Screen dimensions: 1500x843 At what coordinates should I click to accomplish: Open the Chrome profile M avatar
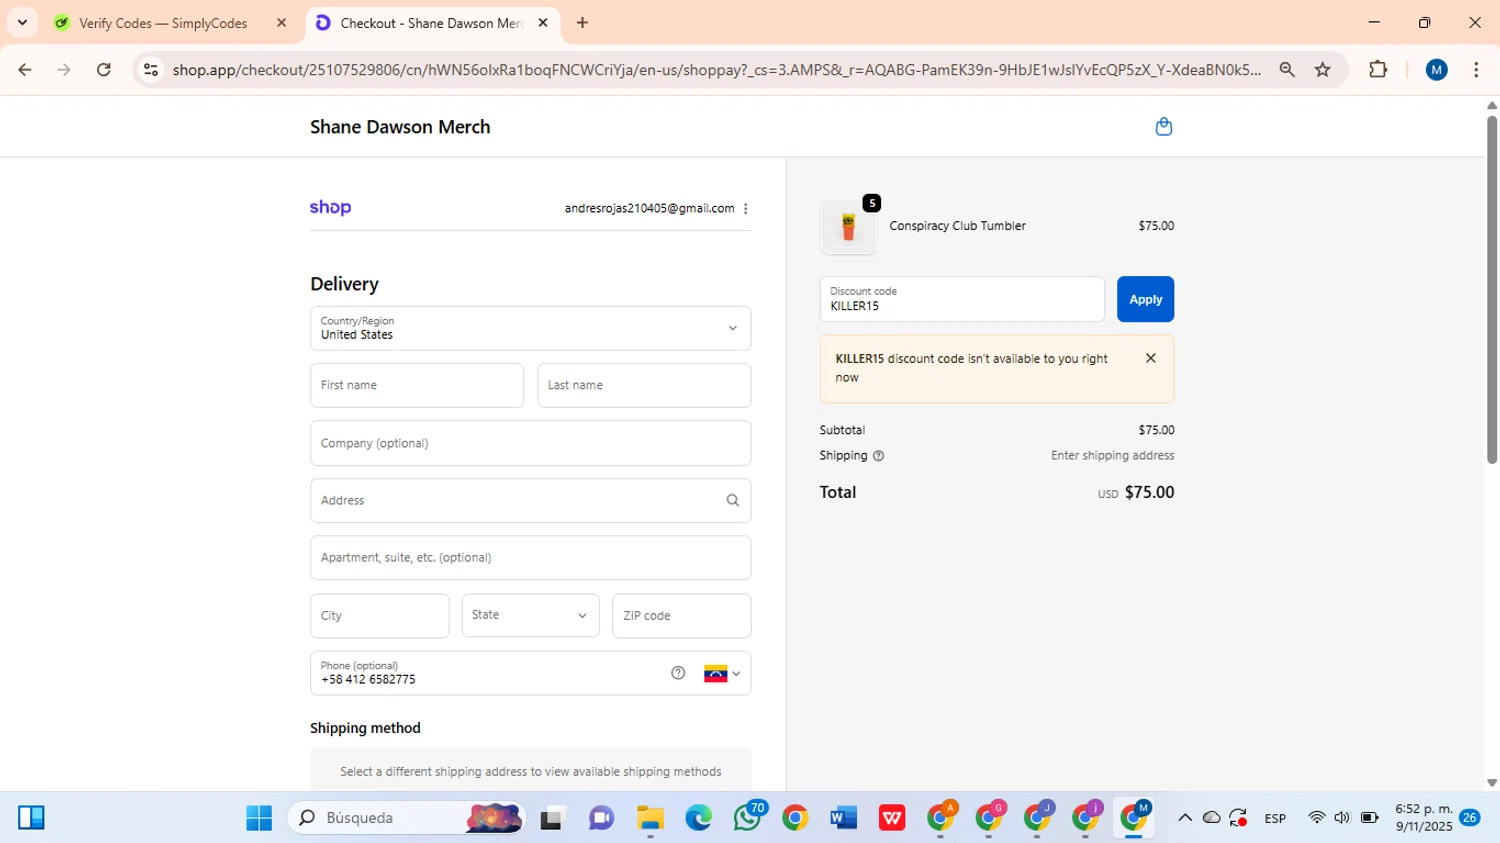1436,69
